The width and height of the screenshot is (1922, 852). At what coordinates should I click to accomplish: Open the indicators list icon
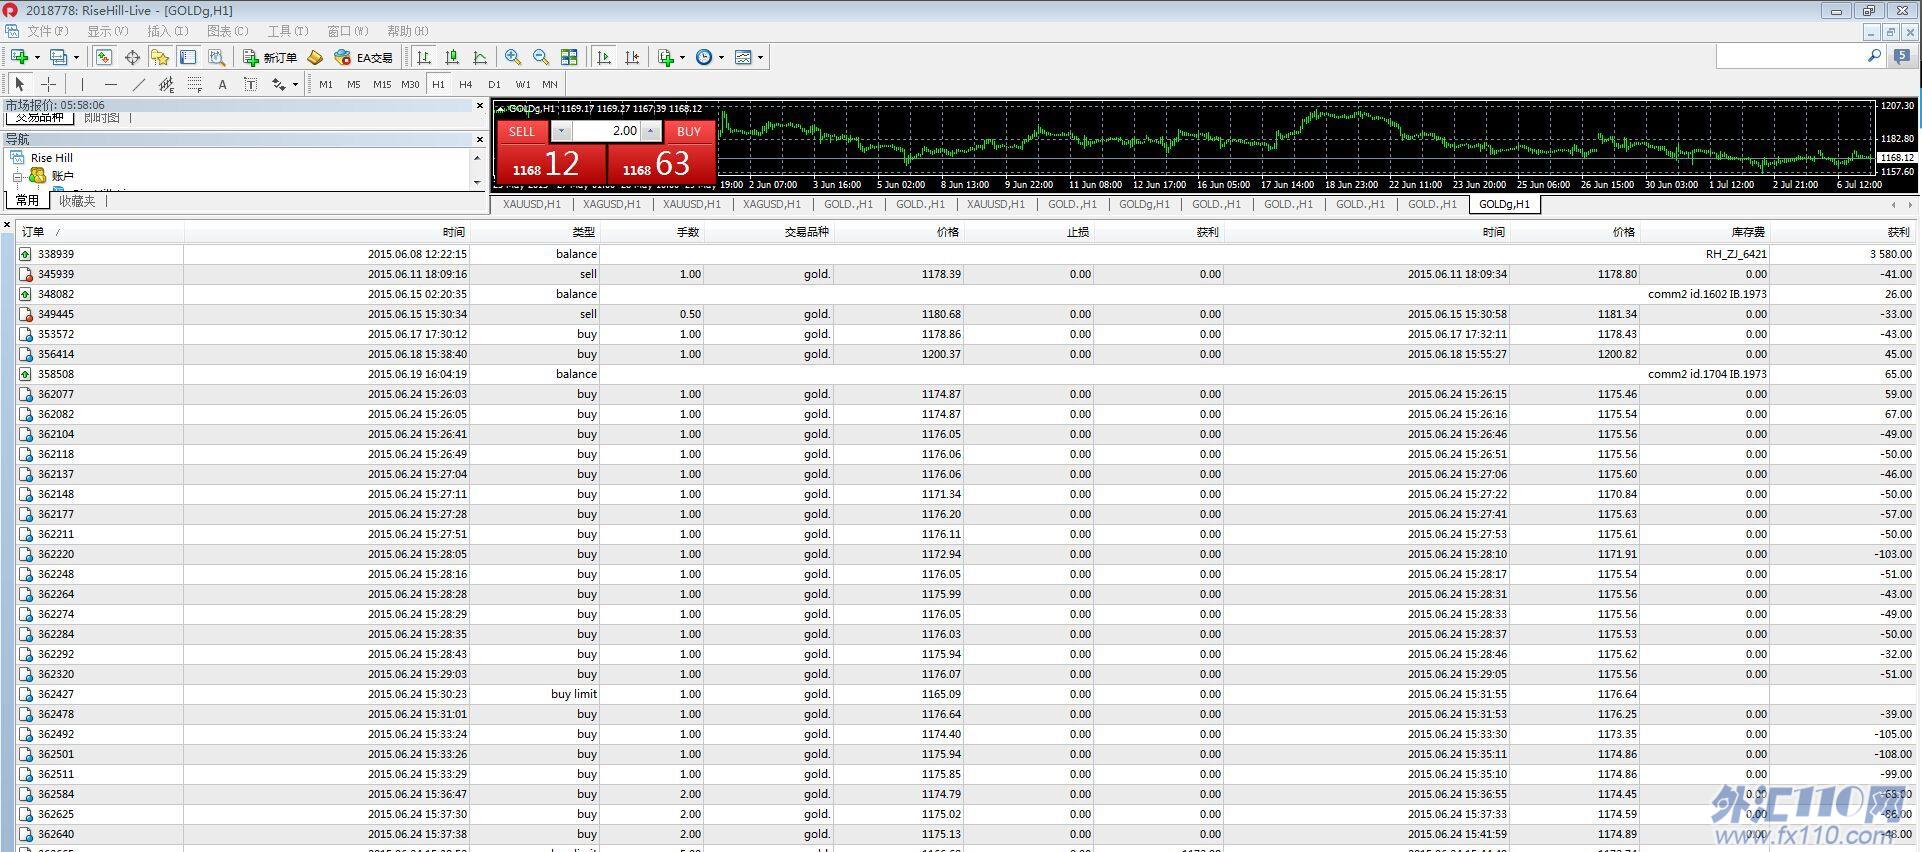point(666,57)
